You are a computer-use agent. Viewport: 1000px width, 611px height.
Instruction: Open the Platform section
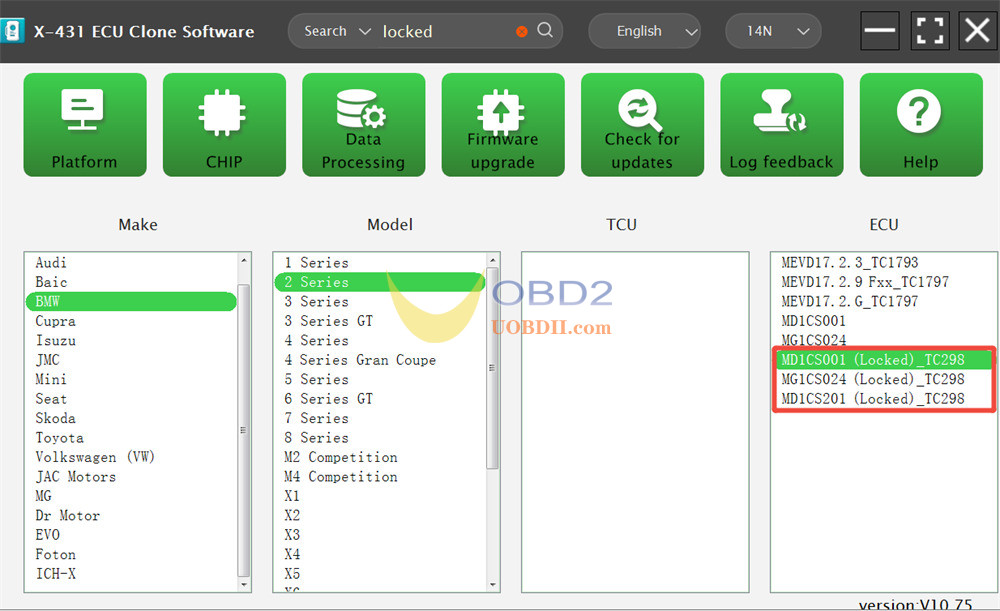pos(85,124)
